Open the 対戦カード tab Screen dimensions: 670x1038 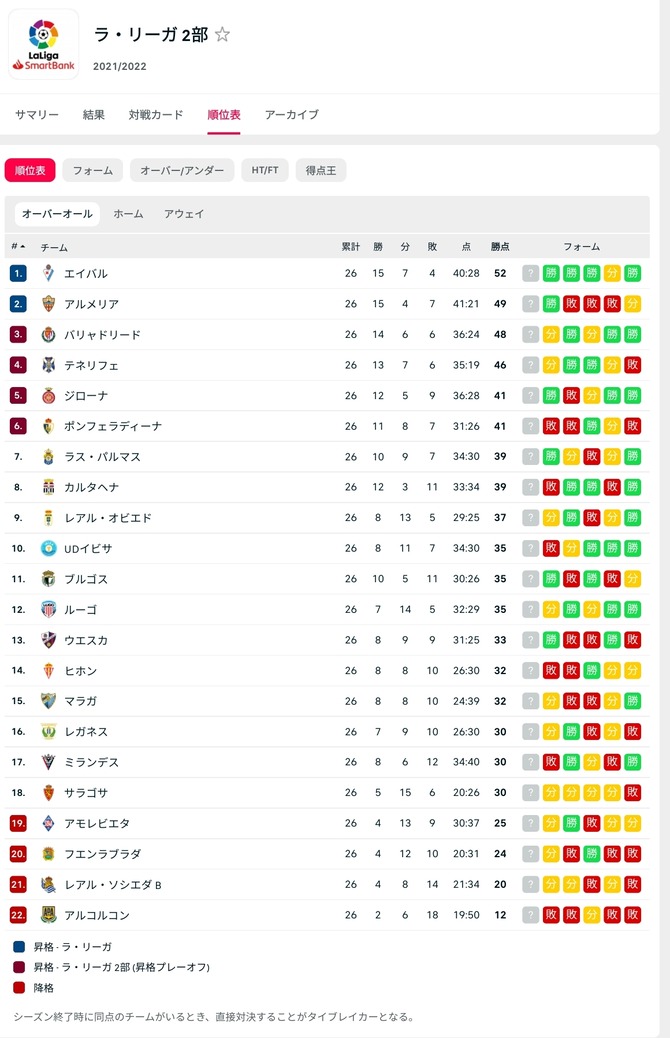click(156, 115)
